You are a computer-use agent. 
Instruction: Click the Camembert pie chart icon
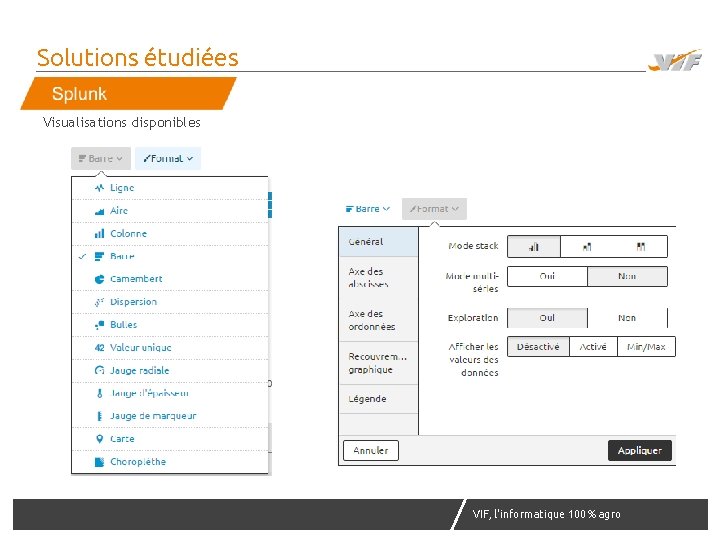coord(99,279)
